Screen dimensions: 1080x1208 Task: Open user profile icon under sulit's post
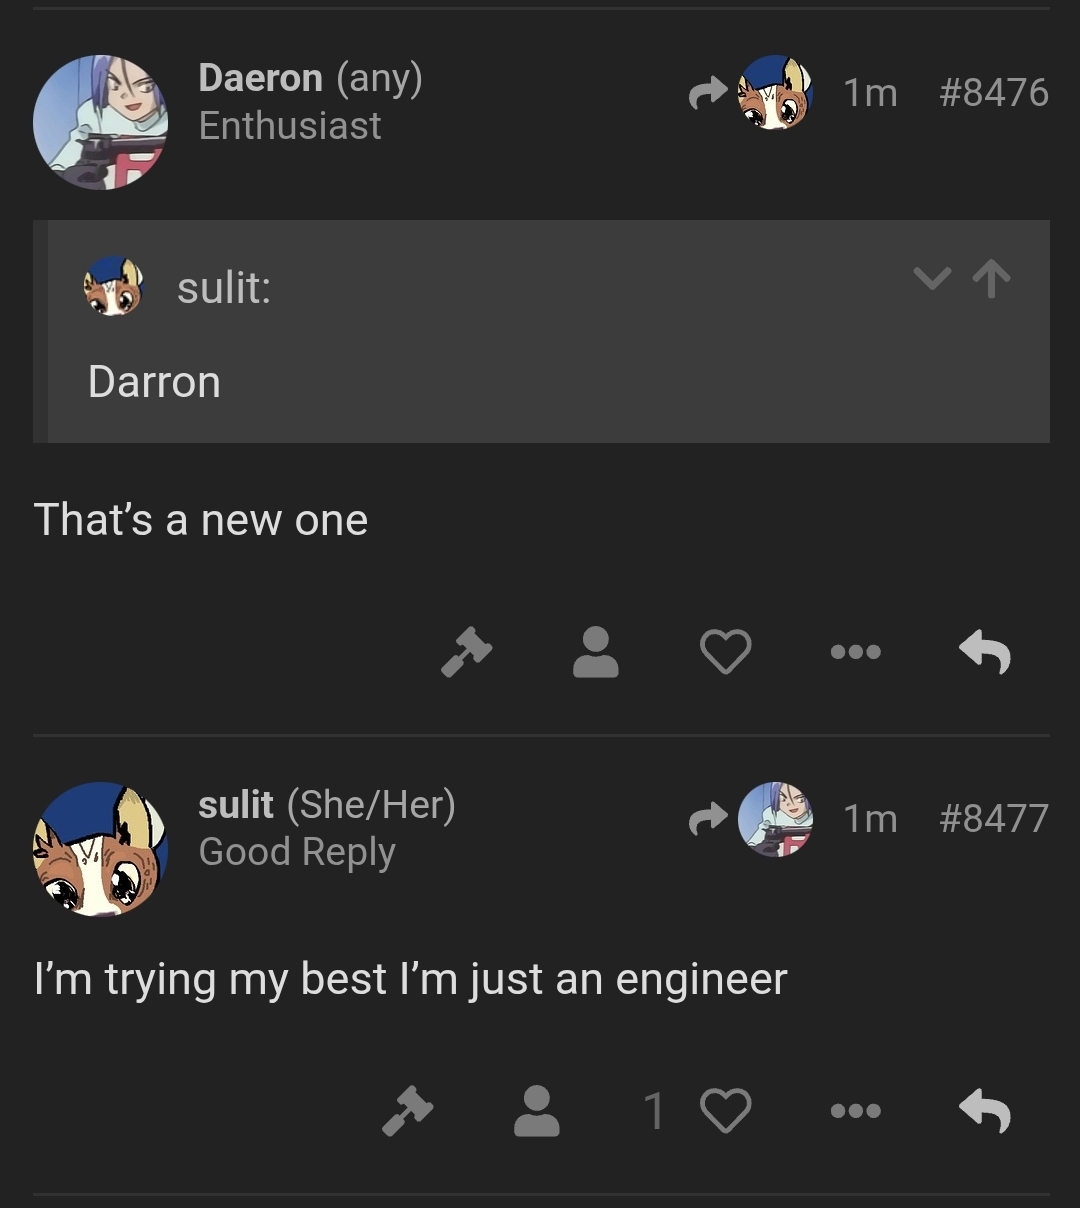(x=537, y=1111)
